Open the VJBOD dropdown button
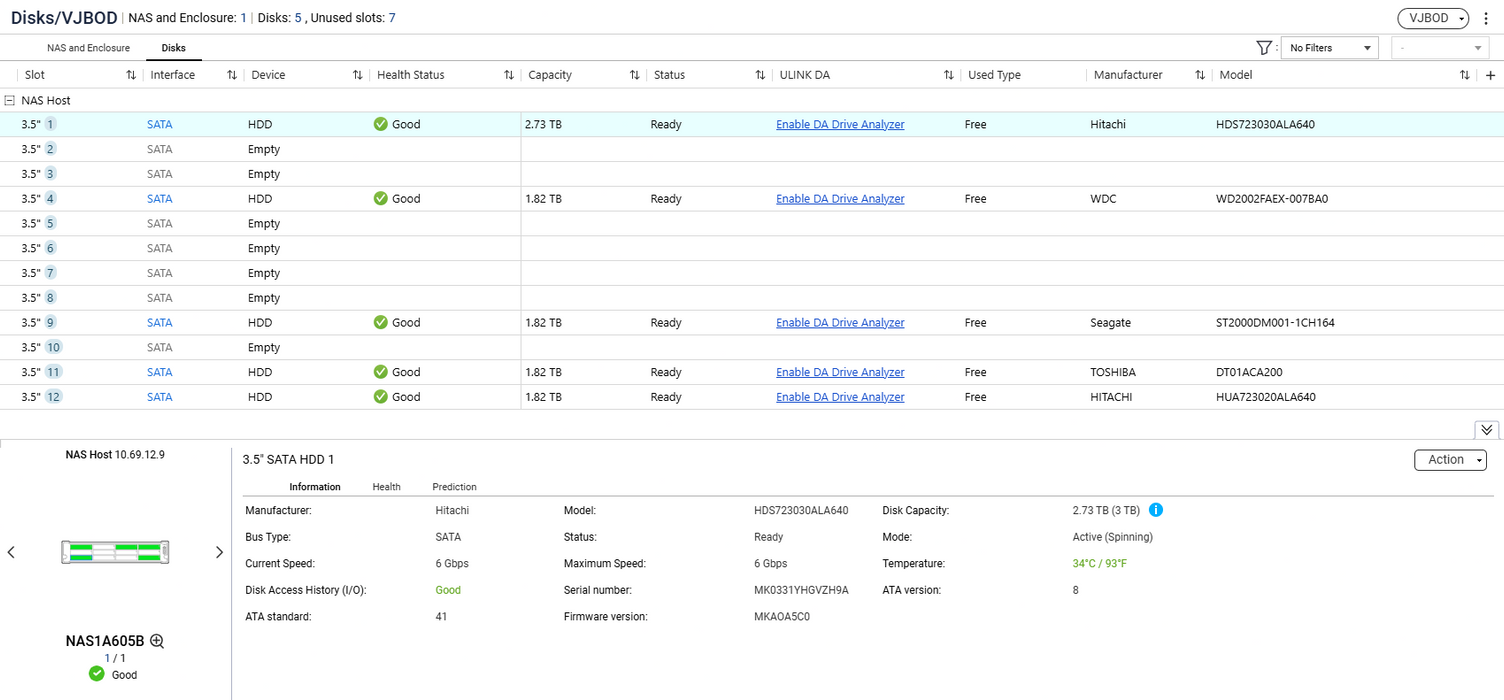This screenshot has height=700, width=1504. pos(1433,19)
